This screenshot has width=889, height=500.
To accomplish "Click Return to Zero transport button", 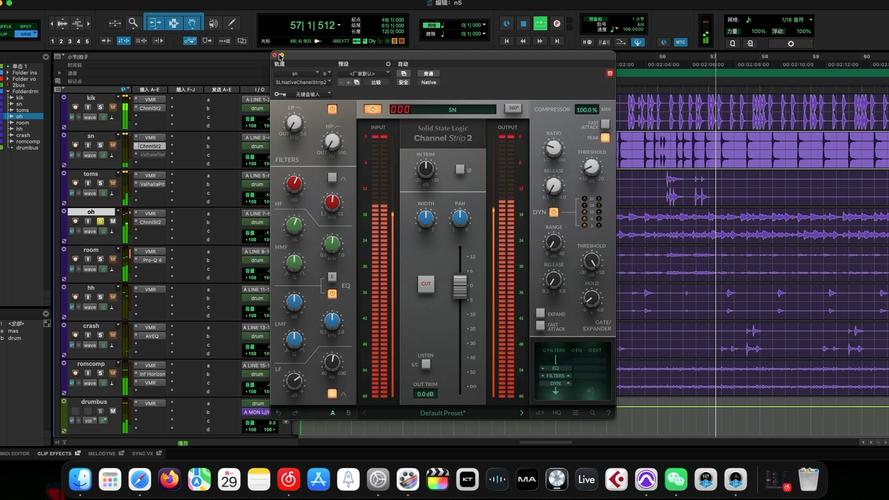I will click(x=506, y=41).
